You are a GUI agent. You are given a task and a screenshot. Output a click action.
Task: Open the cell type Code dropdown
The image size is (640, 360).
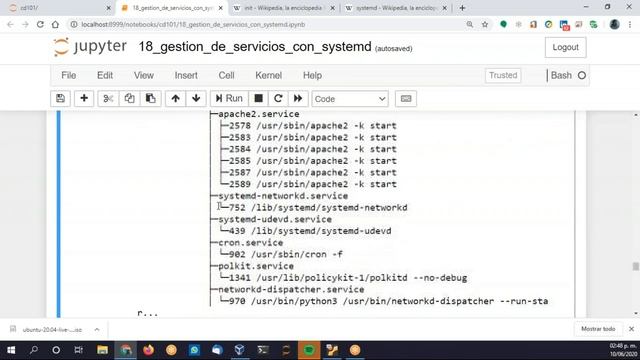(x=350, y=99)
